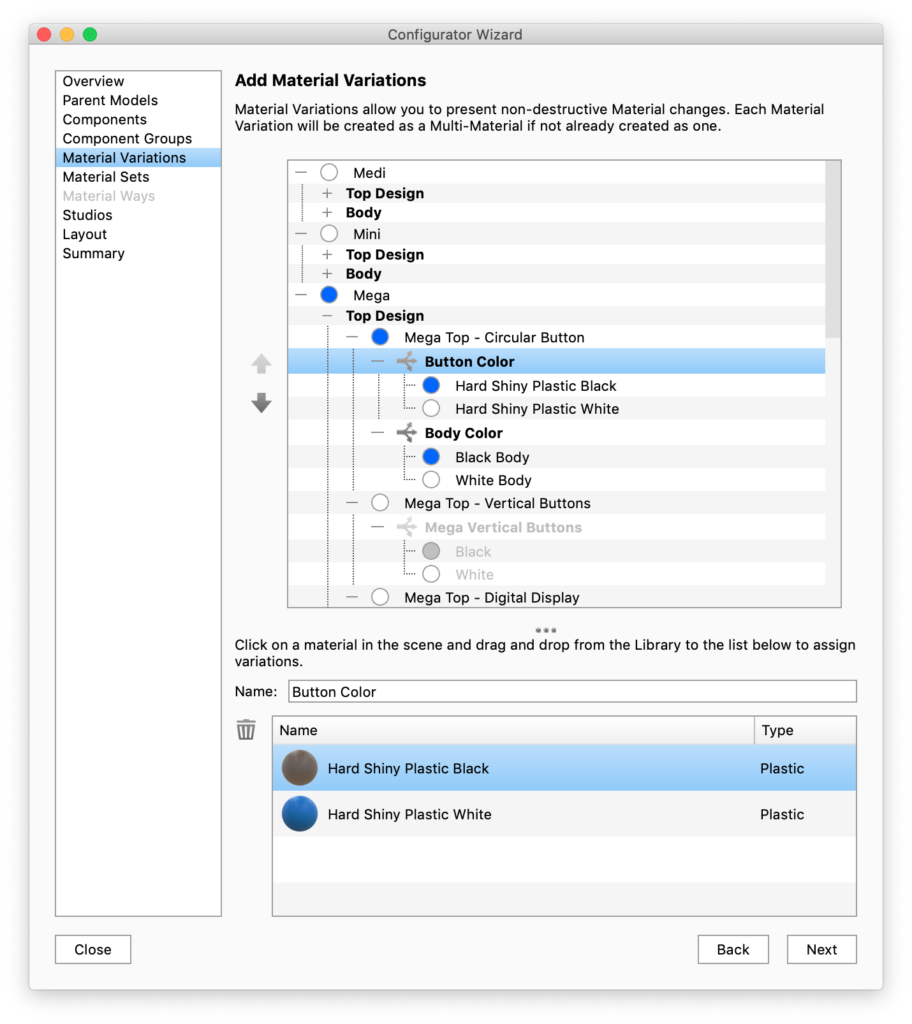
Task: Select the Medi radio button
Action: (329, 173)
